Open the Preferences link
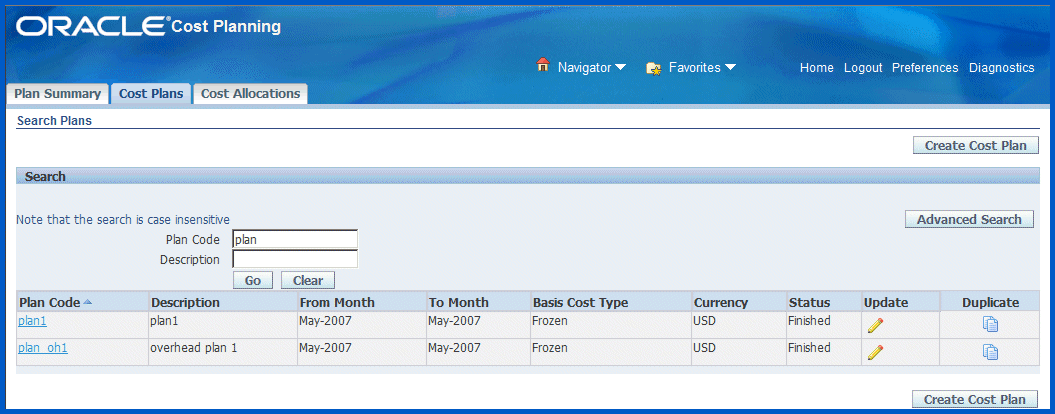The height and width of the screenshot is (414, 1055). point(924,67)
